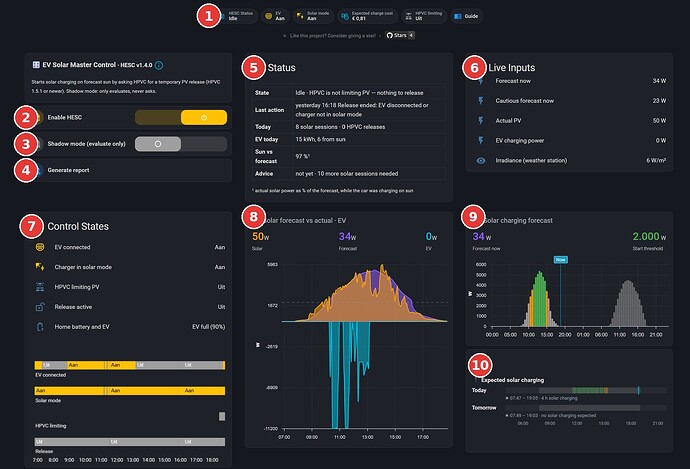Click the orange '50W' Solar legend value
The image size is (690, 469).
click(261, 237)
